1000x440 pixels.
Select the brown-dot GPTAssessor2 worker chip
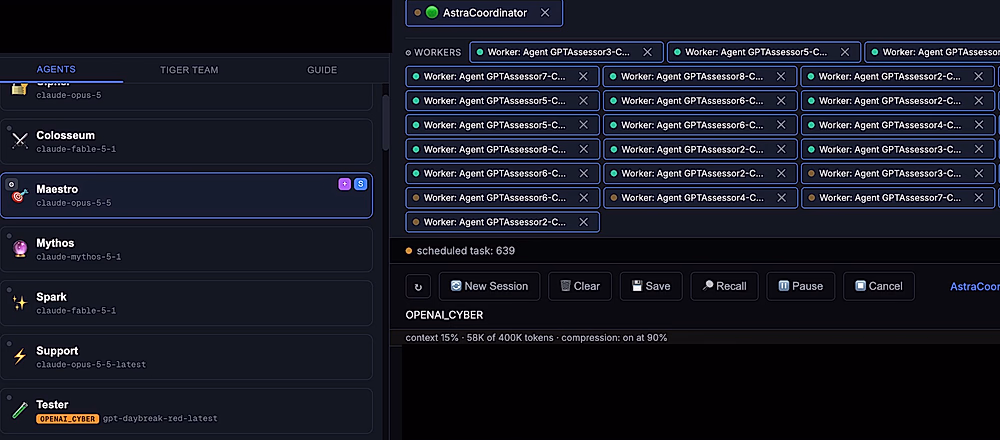point(503,222)
